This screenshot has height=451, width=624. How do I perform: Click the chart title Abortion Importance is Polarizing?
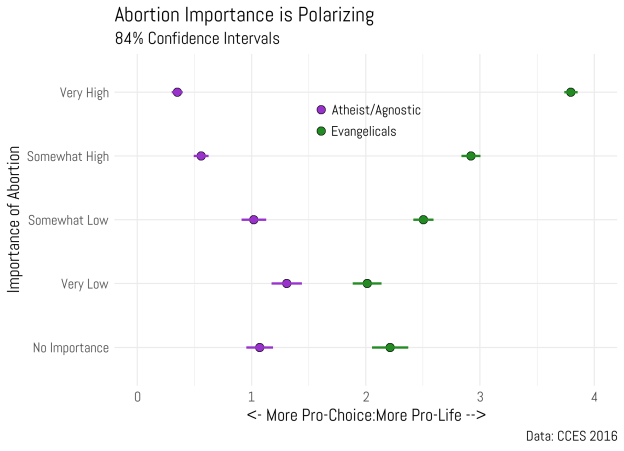tap(244, 15)
